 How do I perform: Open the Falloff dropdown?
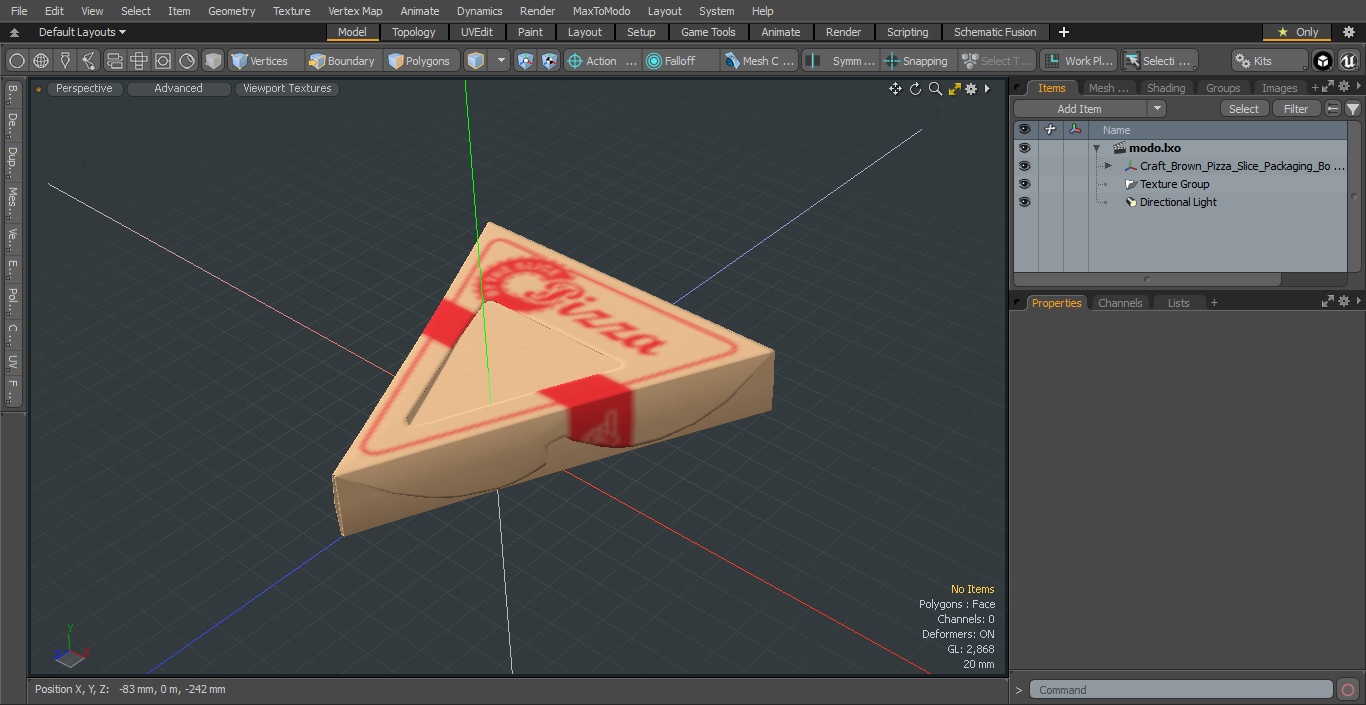point(680,61)
